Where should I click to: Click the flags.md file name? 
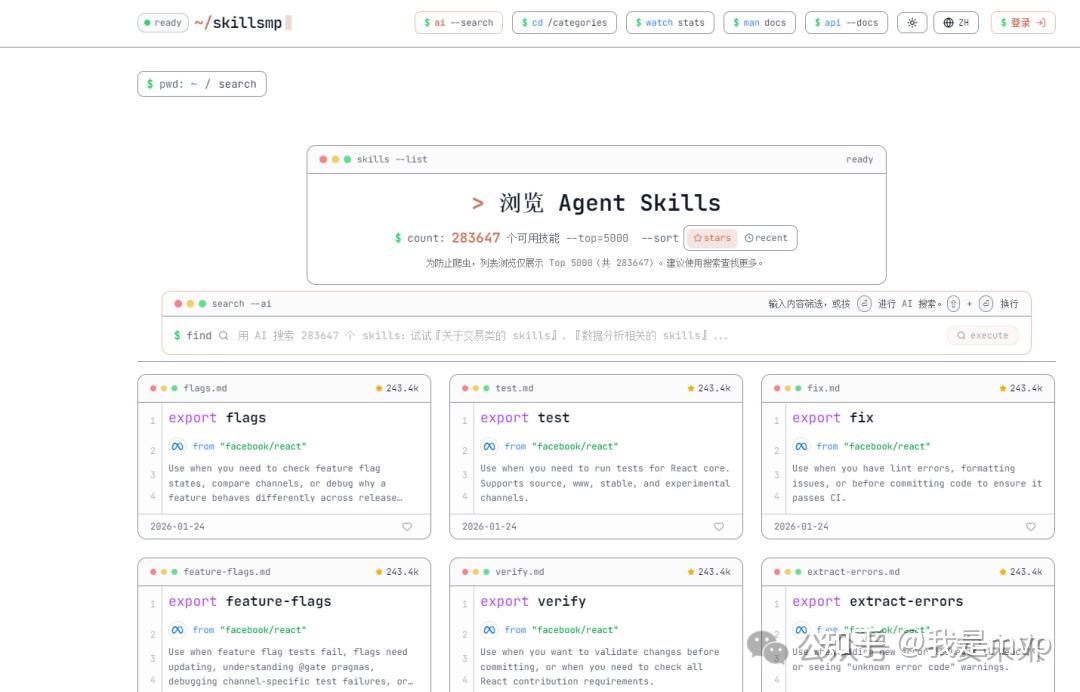pyautogui.click(x=205, y=388)
